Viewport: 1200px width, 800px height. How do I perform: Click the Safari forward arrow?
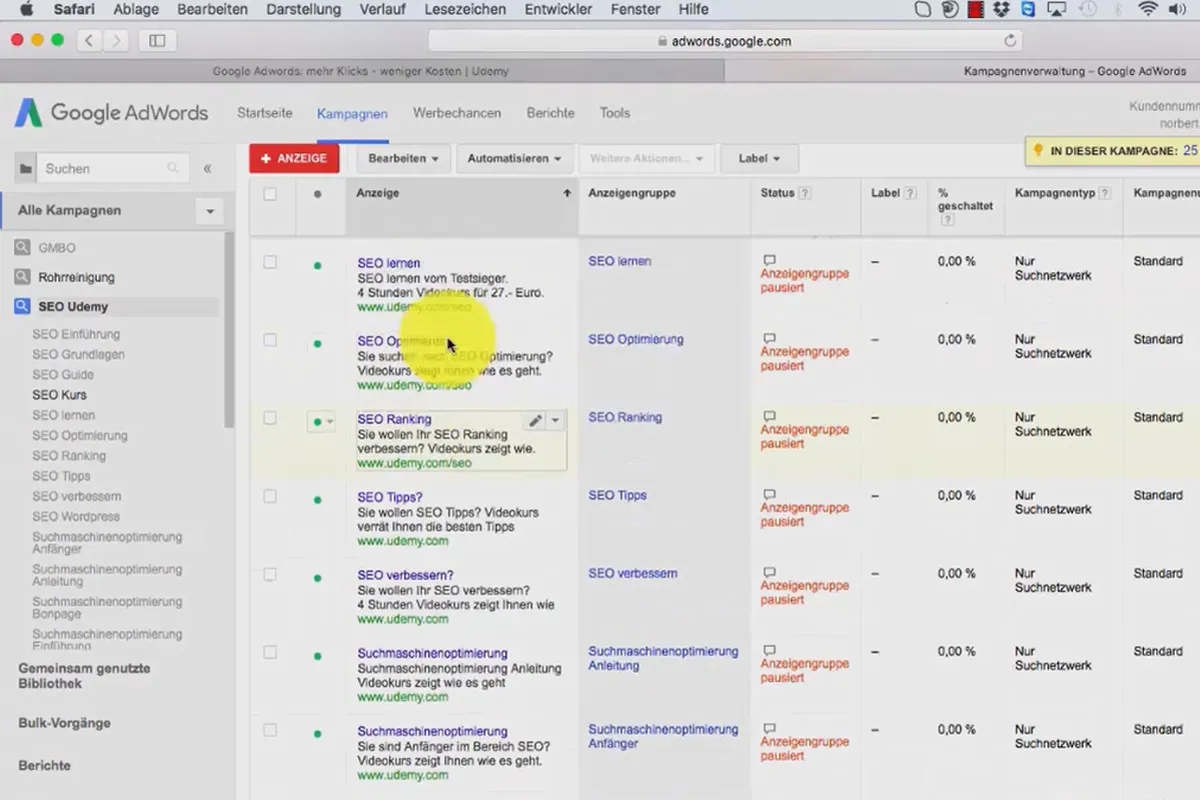coord(117,41)
